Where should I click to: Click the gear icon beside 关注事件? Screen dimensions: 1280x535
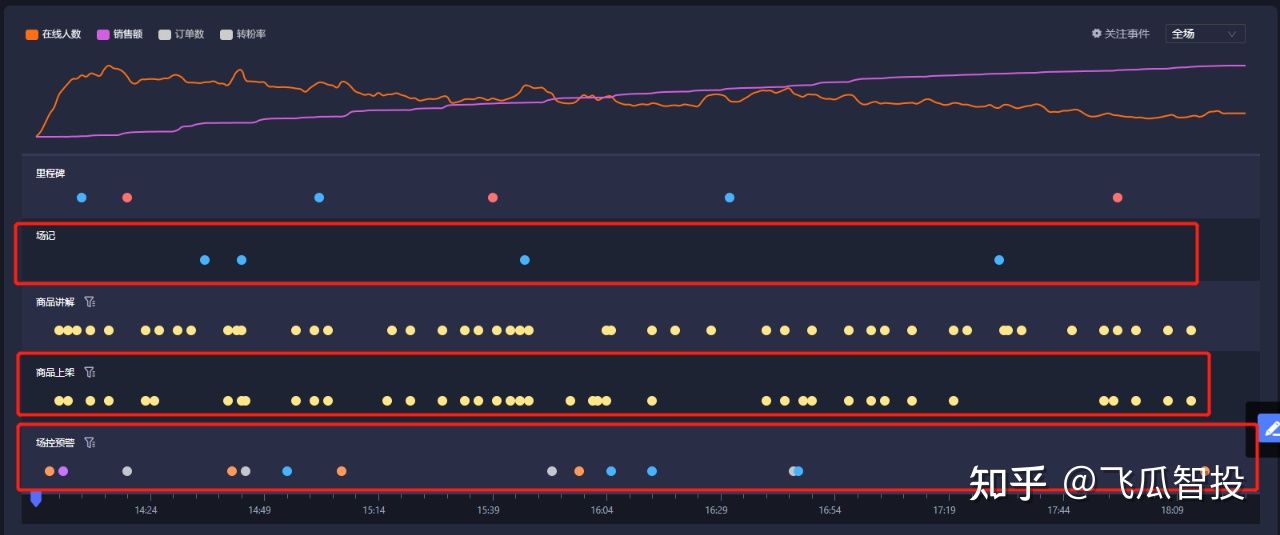click(x=1096, y=34)
